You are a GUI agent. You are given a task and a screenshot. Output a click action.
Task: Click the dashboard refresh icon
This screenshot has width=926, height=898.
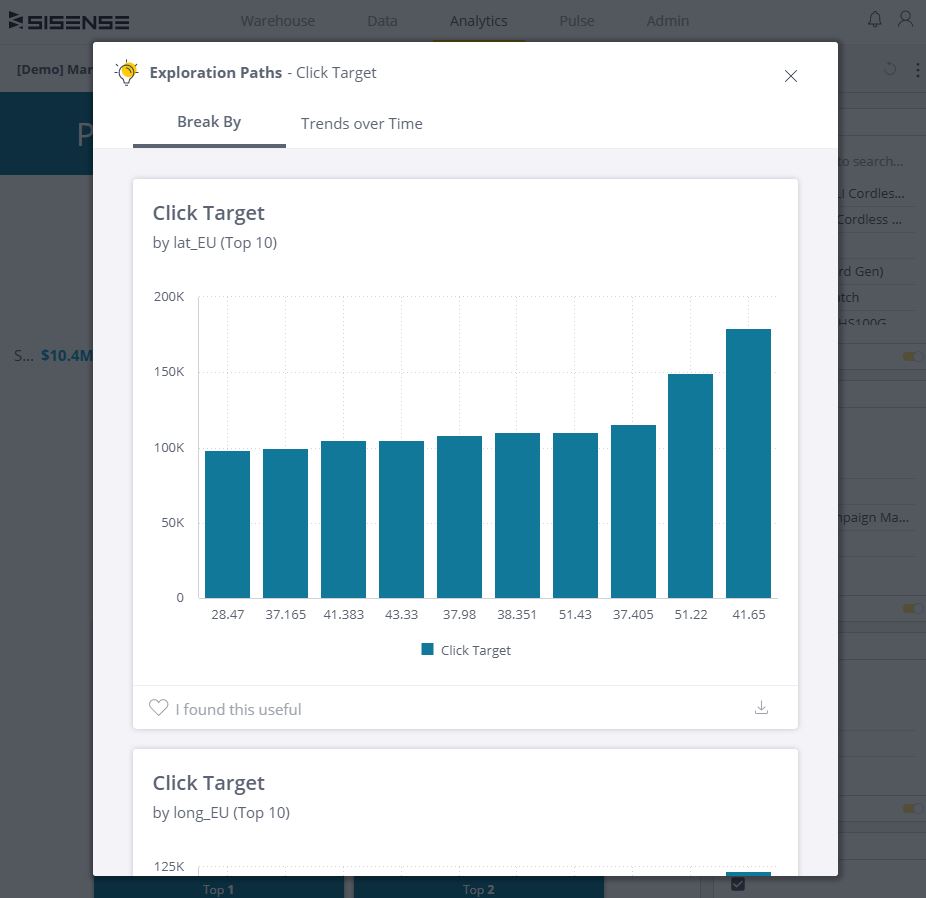(889, 69)
